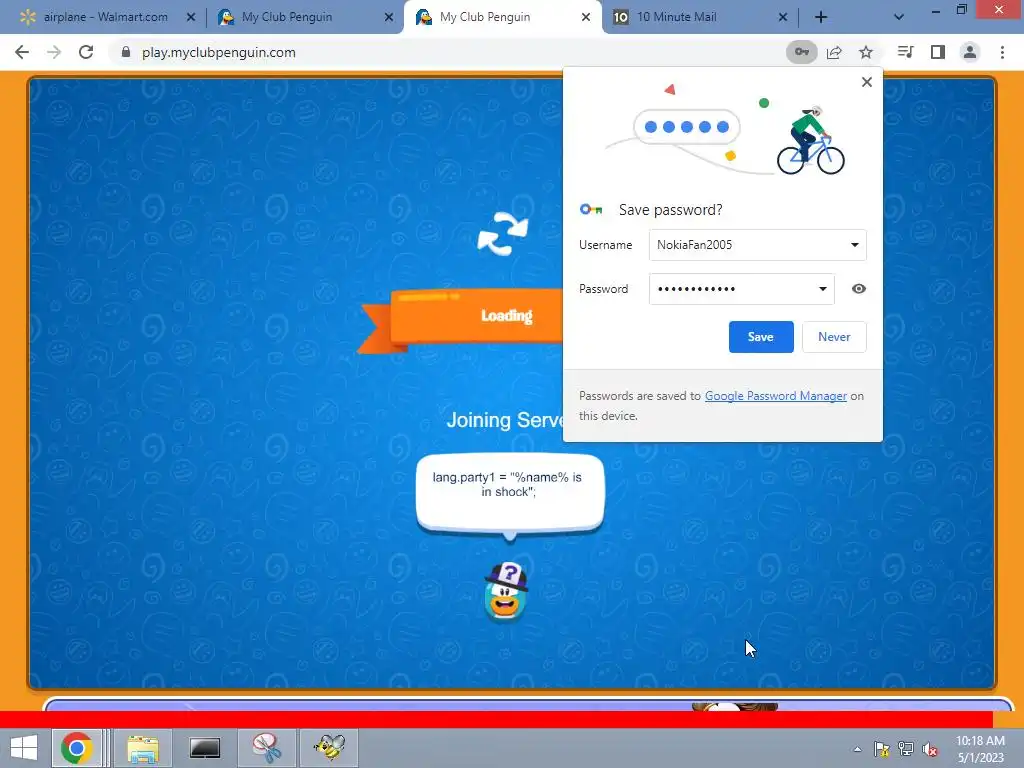This screenshot has width=1024, height=768.
Task: Save the password
Action: [761, 337]
